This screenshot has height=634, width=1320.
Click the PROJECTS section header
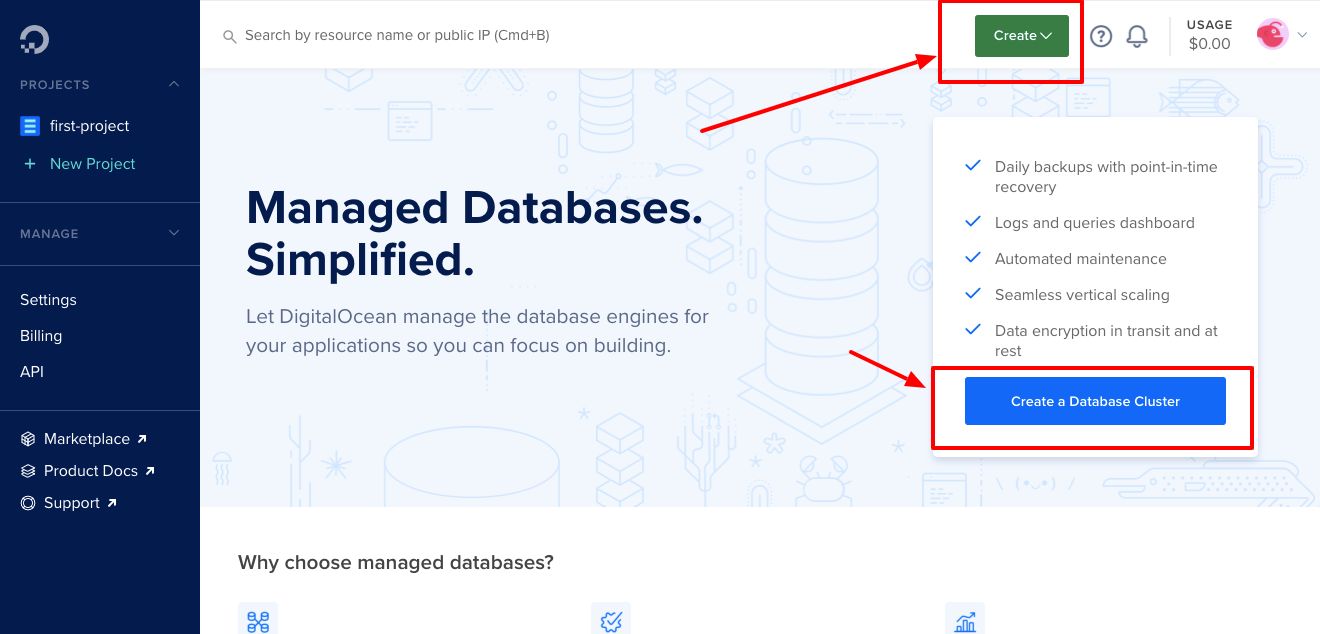click(55, 85)
